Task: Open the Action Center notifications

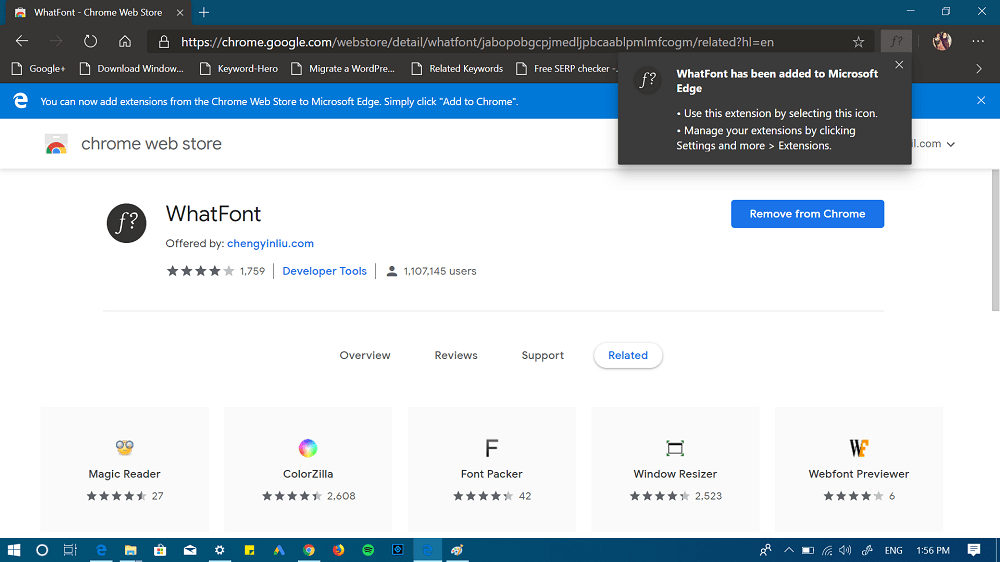Action: coord(974,550)
